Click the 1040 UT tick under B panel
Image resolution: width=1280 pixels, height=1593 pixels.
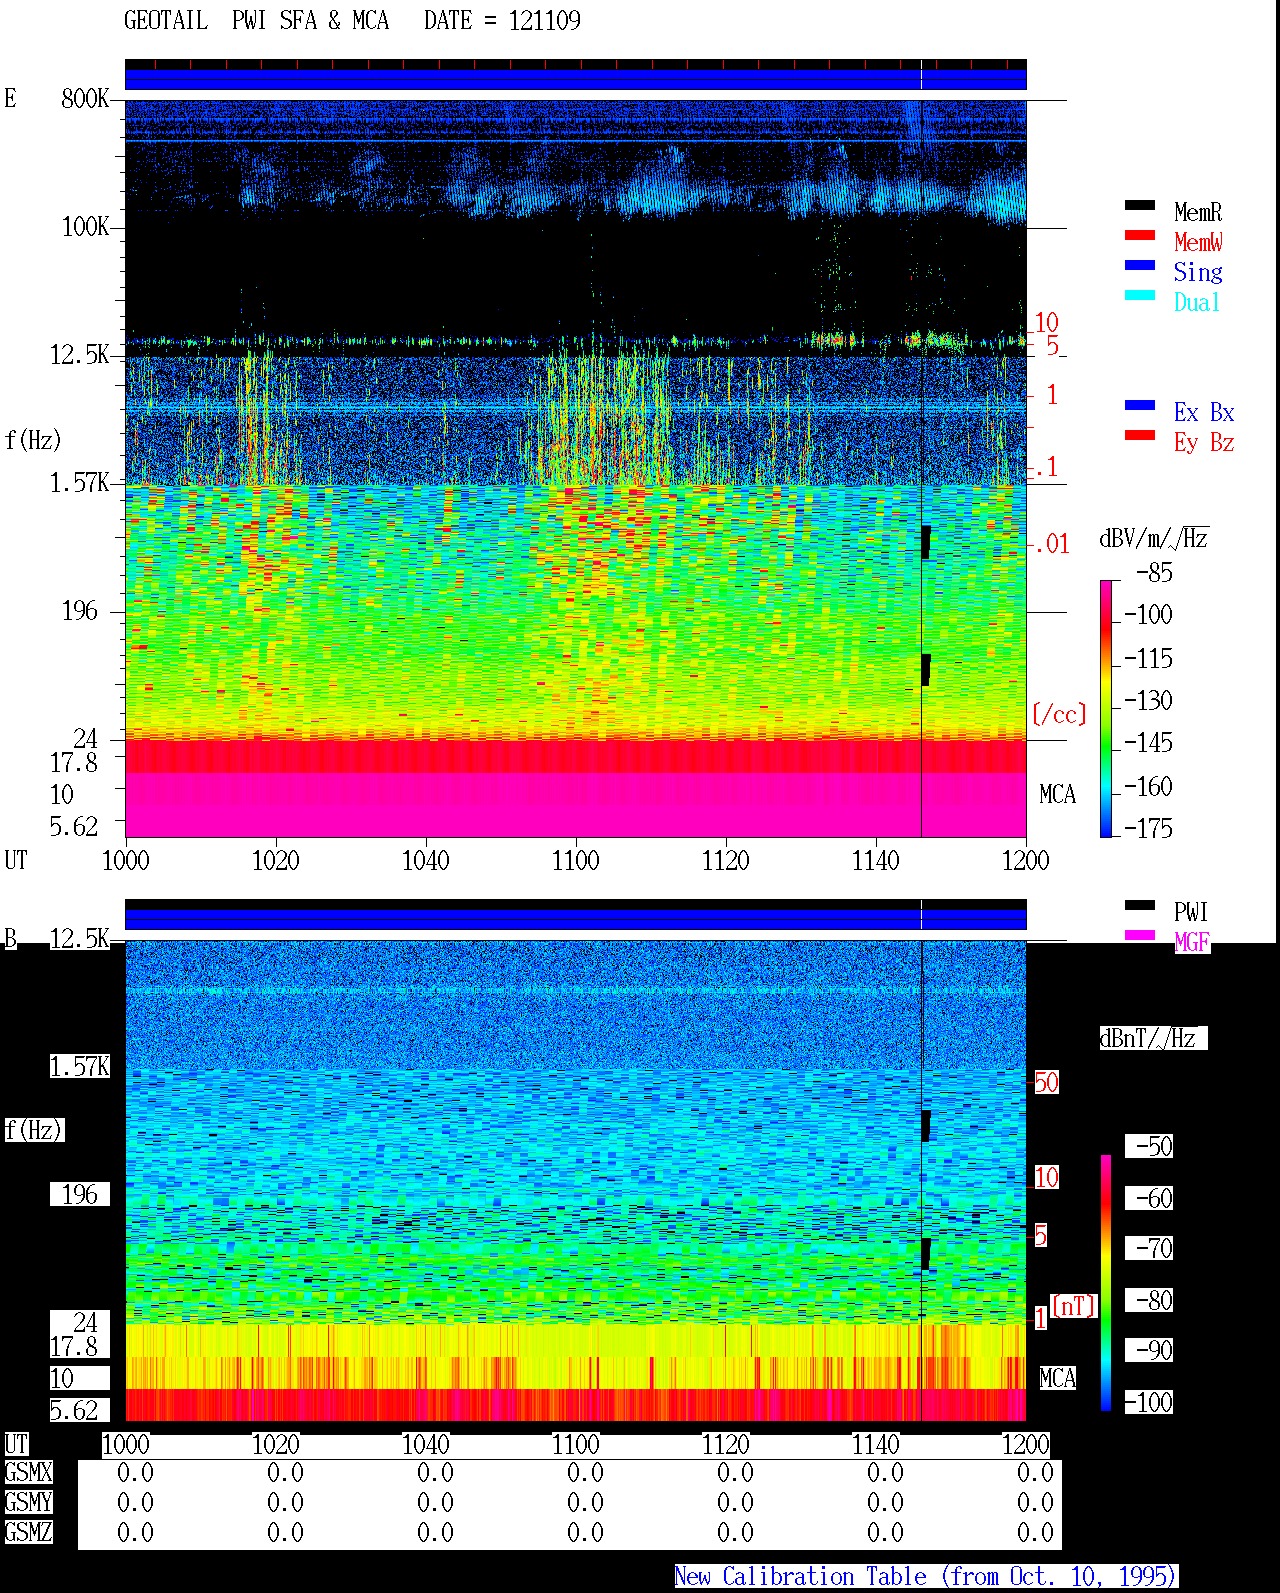[425, 1444]
